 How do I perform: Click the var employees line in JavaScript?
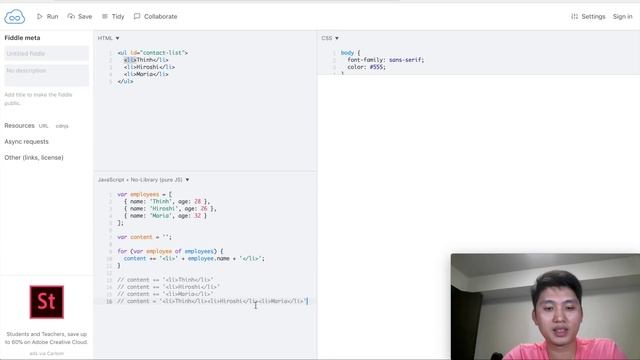[144, 194]
